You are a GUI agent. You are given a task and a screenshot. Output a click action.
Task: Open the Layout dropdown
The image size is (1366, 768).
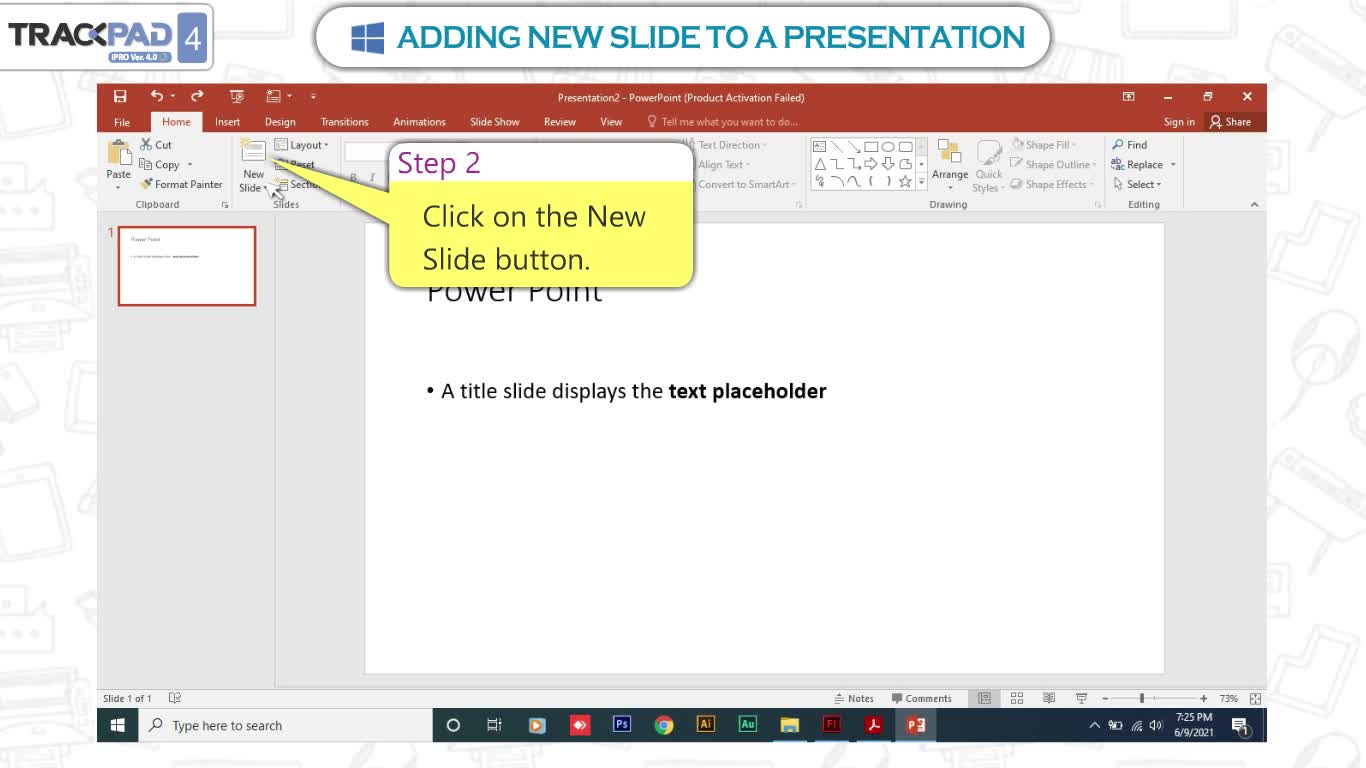click(x=301, y=145)
